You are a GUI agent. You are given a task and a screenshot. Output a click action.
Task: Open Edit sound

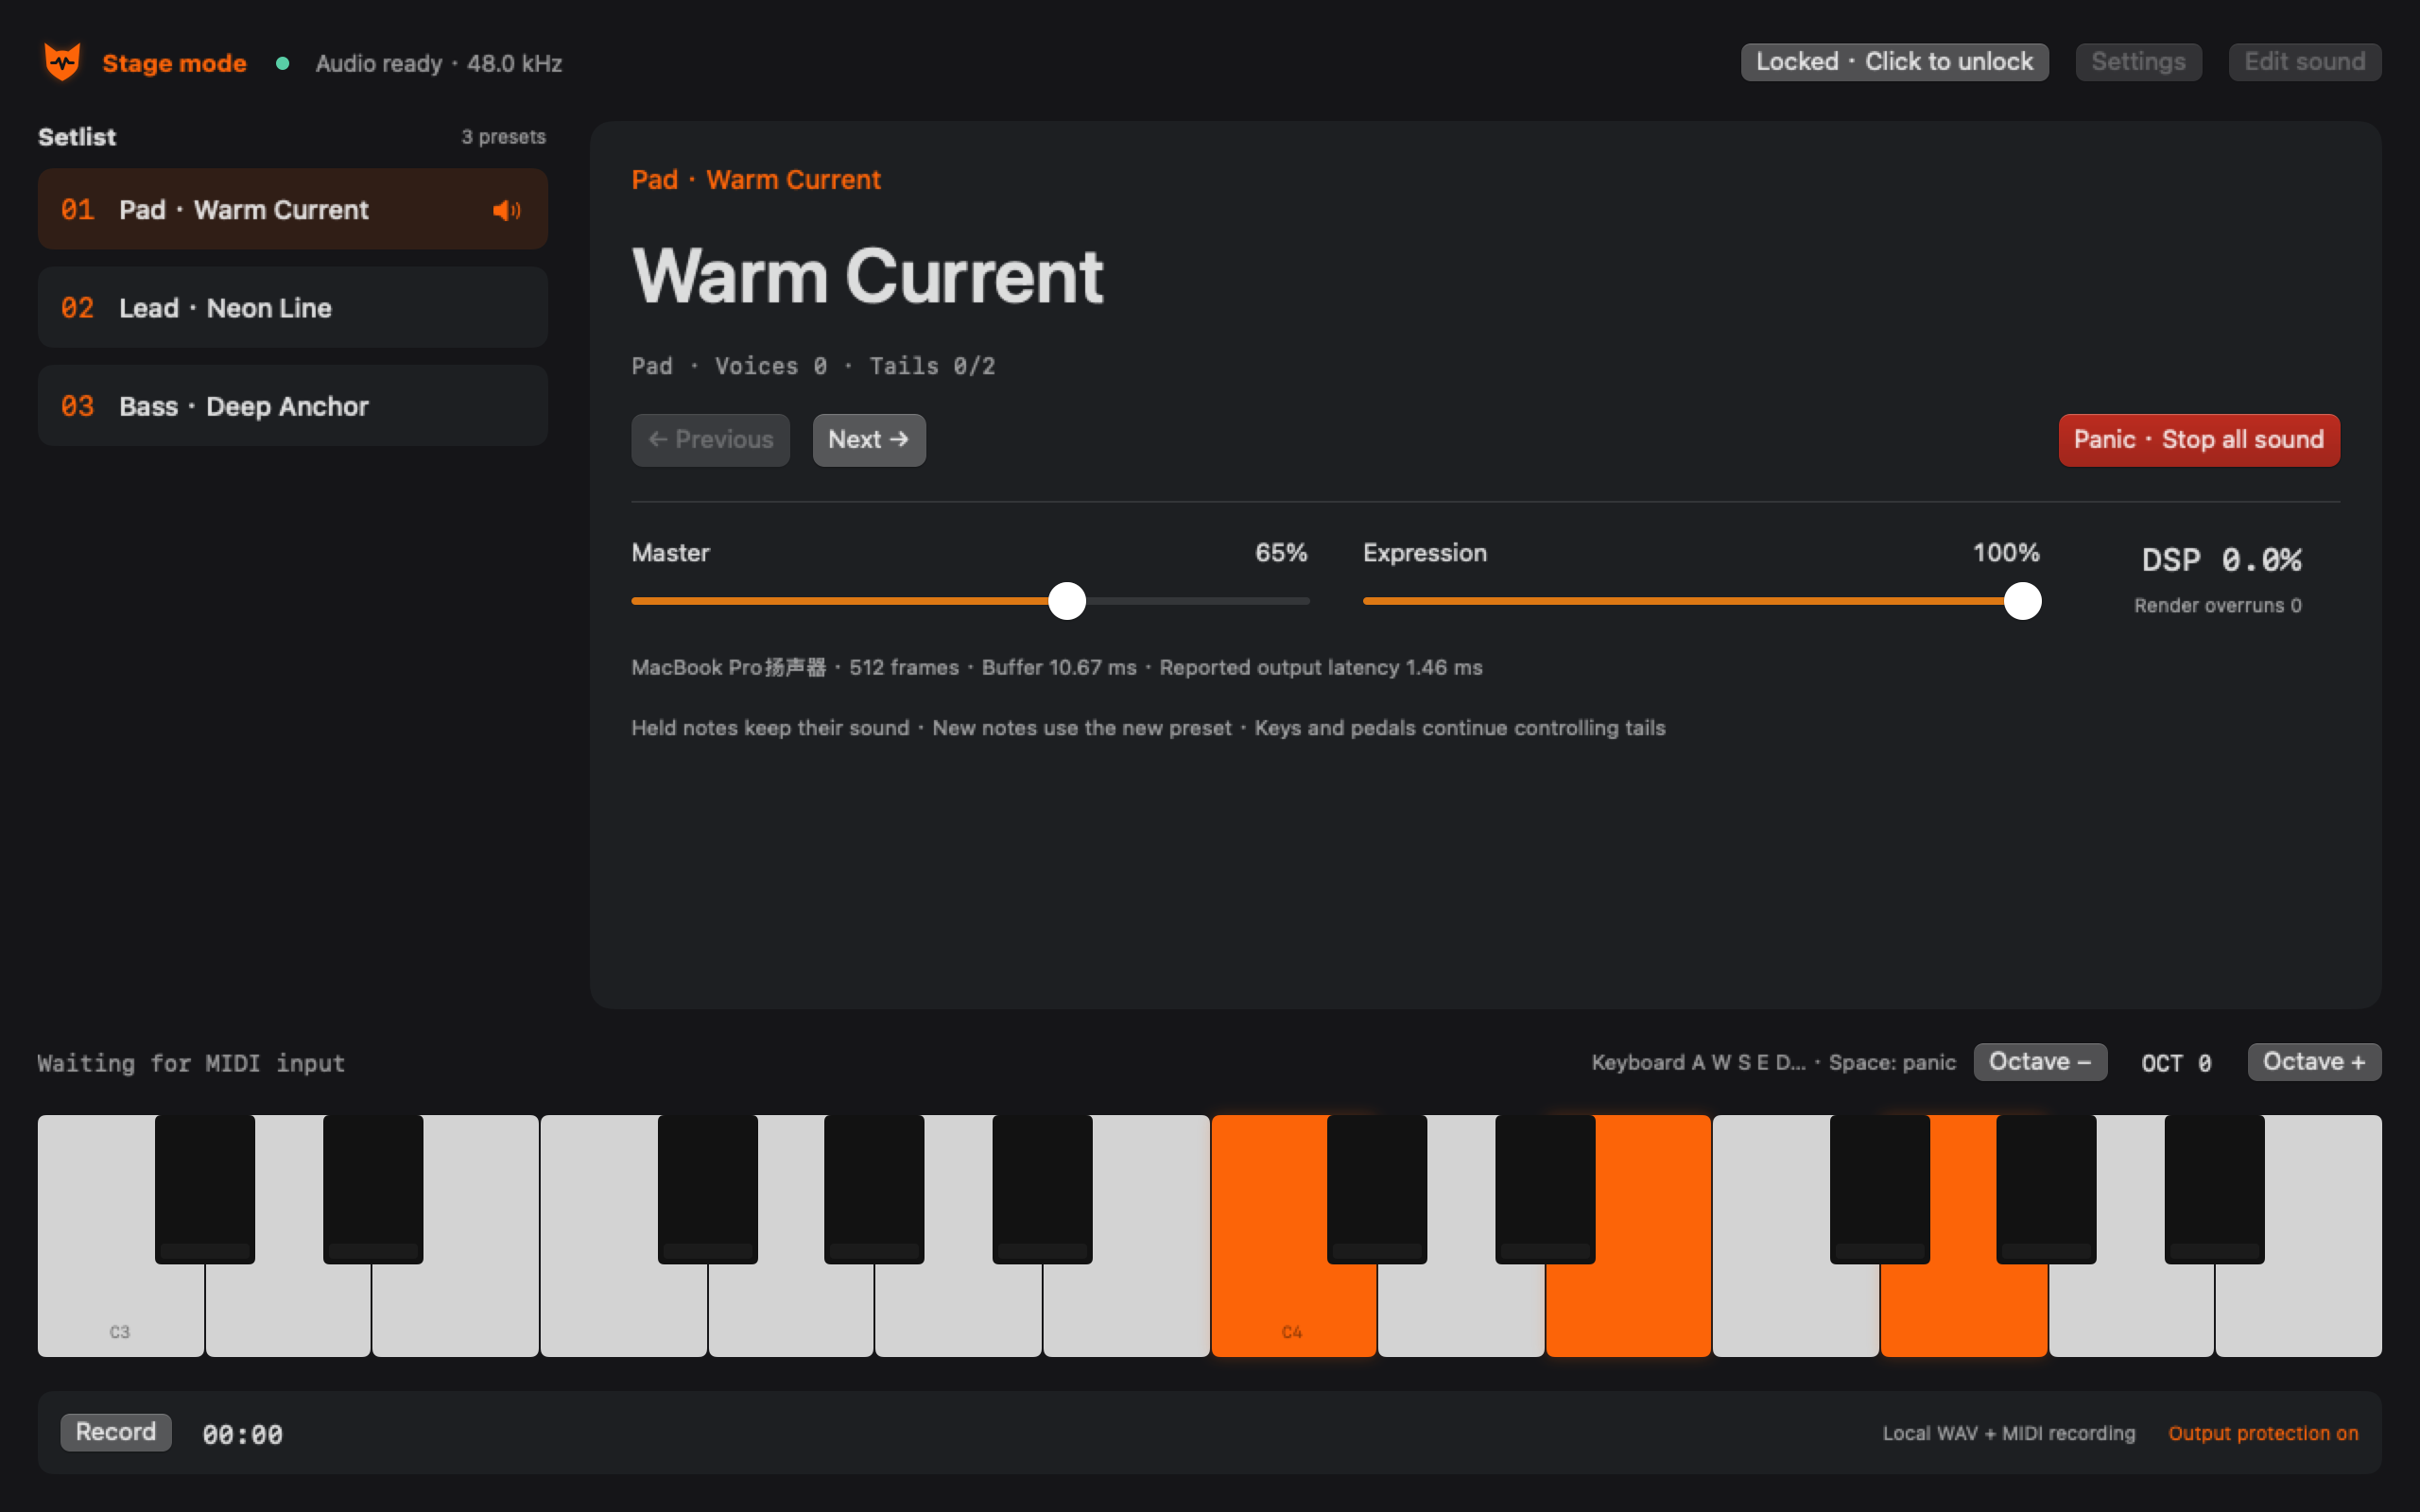[x=2304, y=62]
